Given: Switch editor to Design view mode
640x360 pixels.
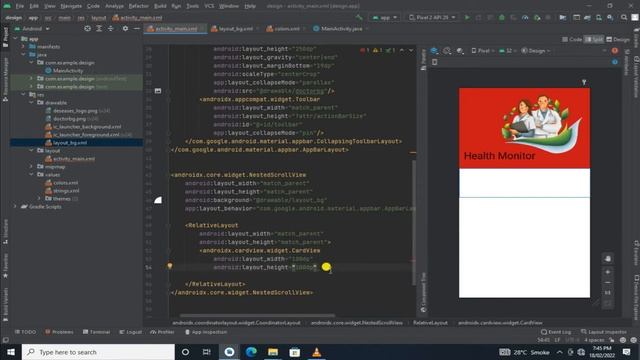Looking at the screenshot, I should click(618, 39).
